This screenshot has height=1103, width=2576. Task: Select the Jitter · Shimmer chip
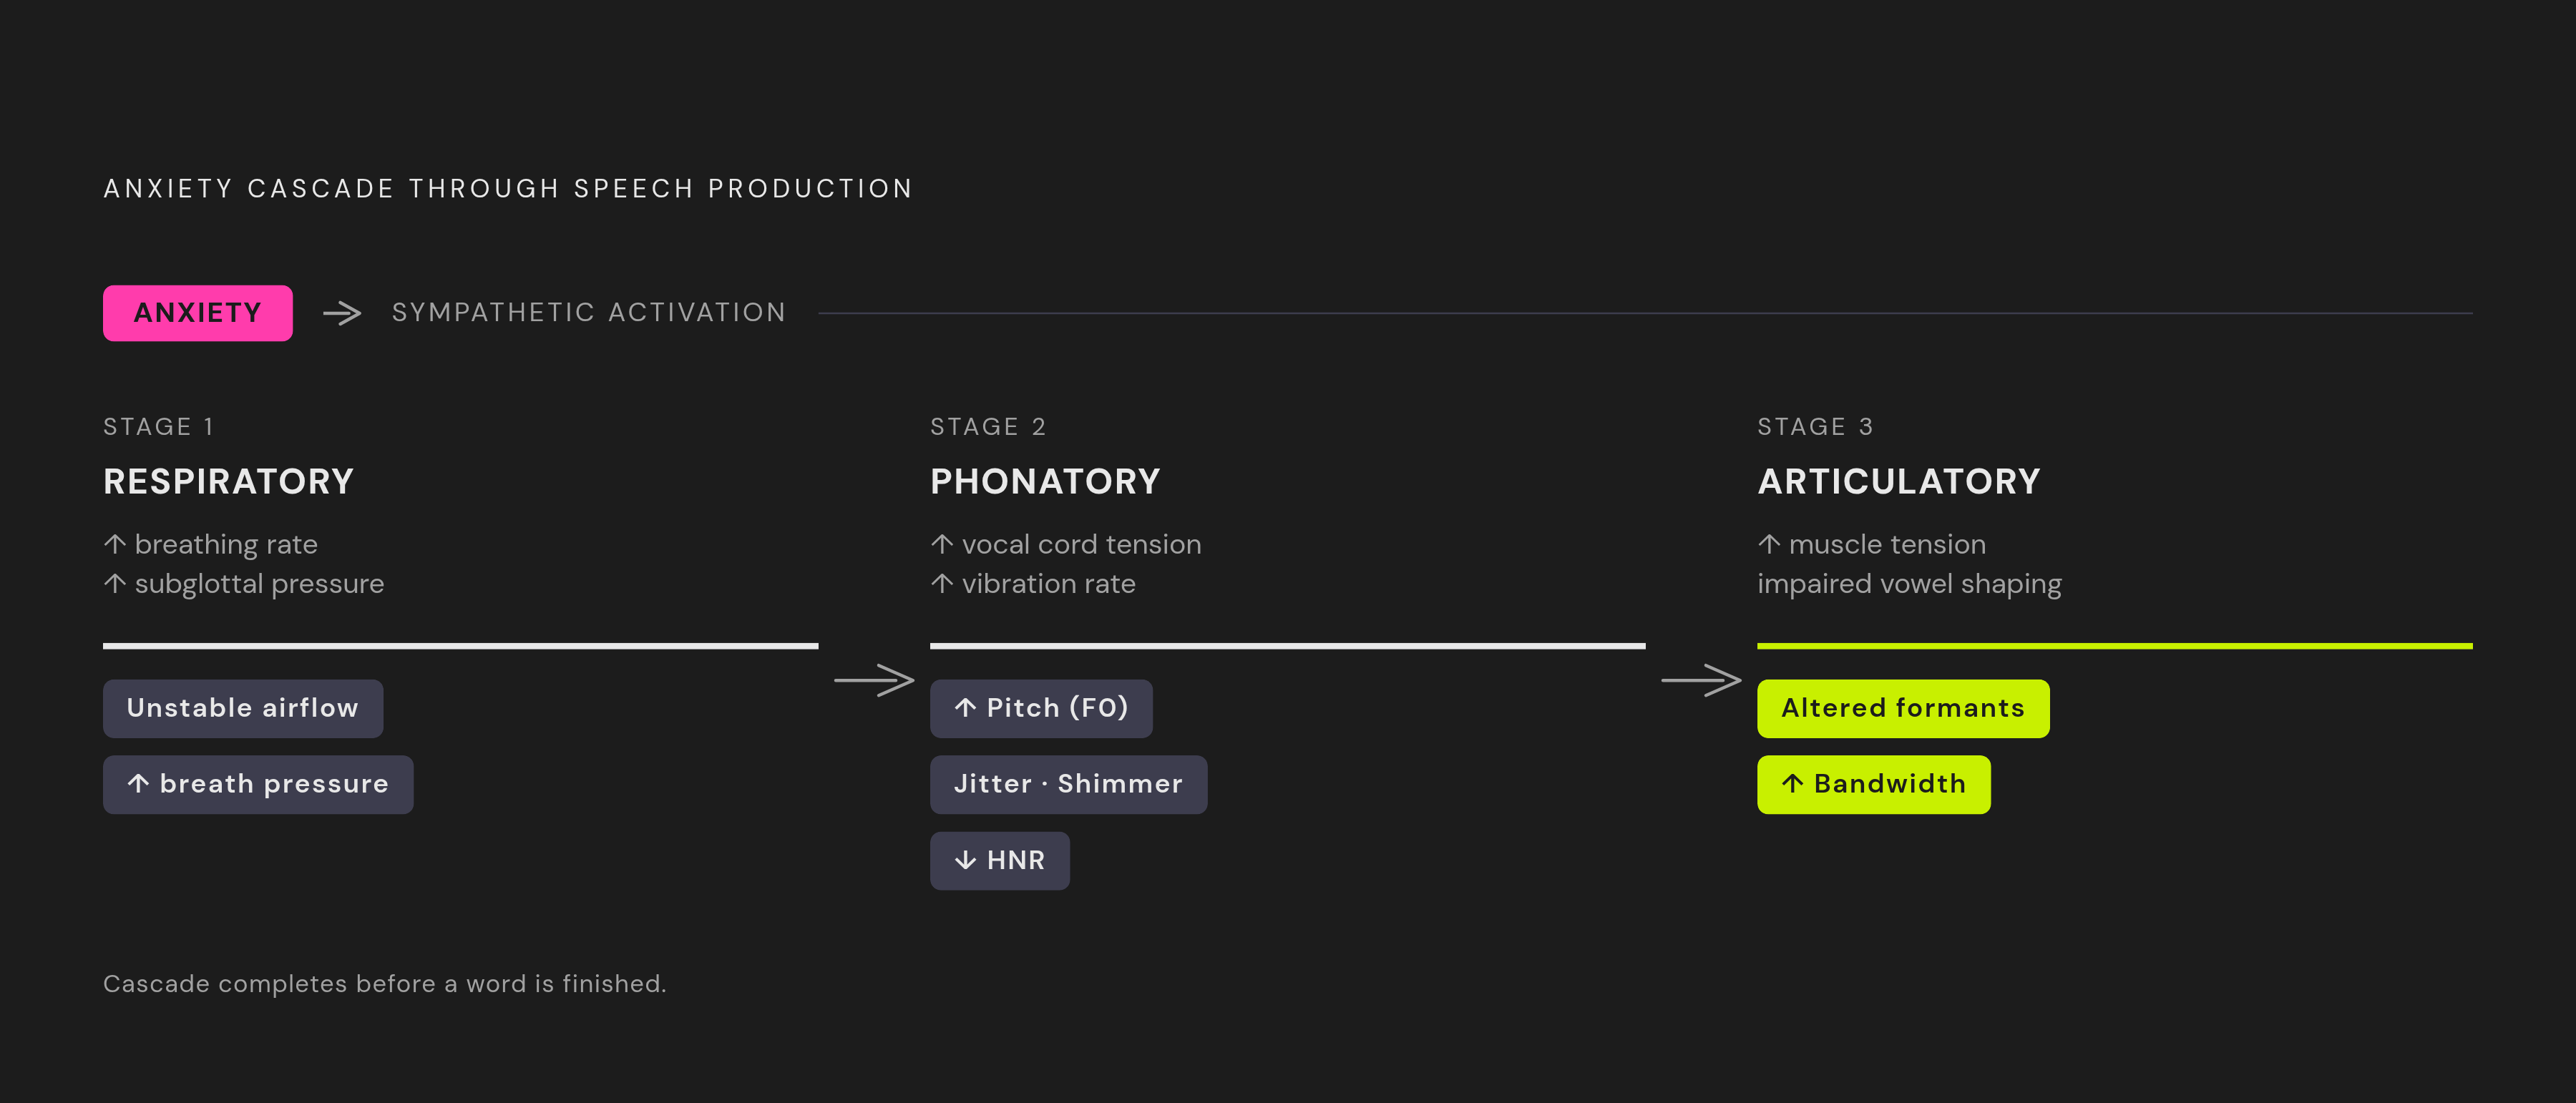click(x=1068, y=784)
